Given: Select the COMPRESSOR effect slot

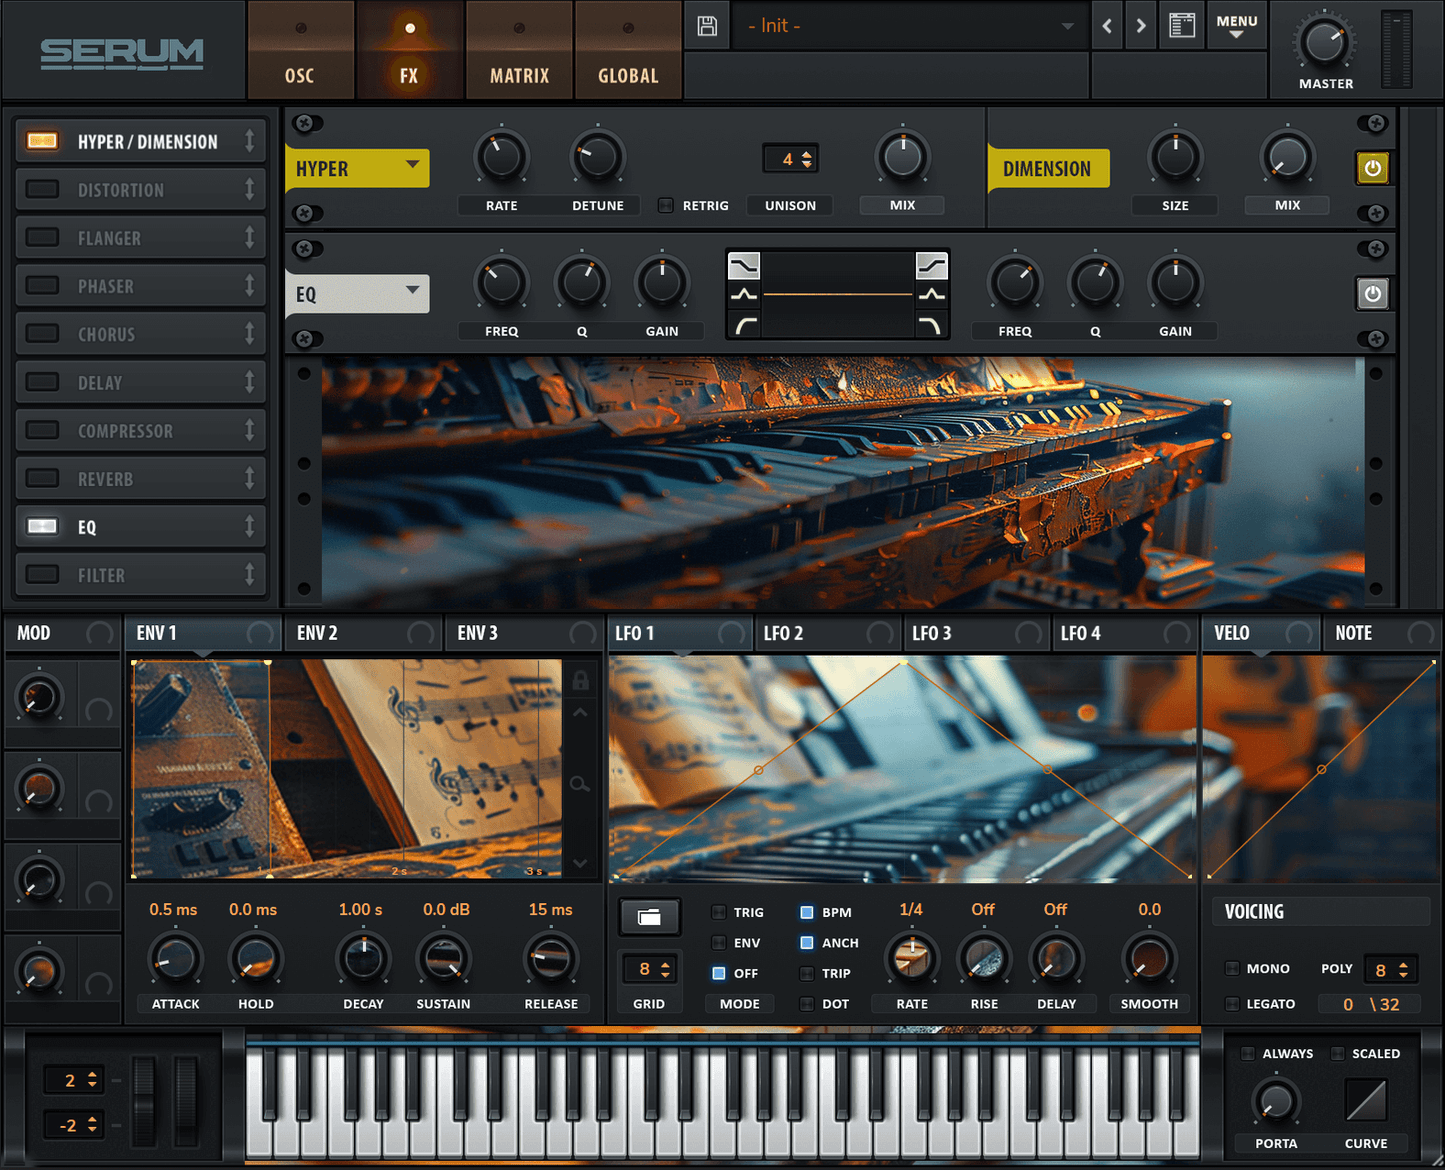Looking at the screenshot, I should (x=141, y=430).
